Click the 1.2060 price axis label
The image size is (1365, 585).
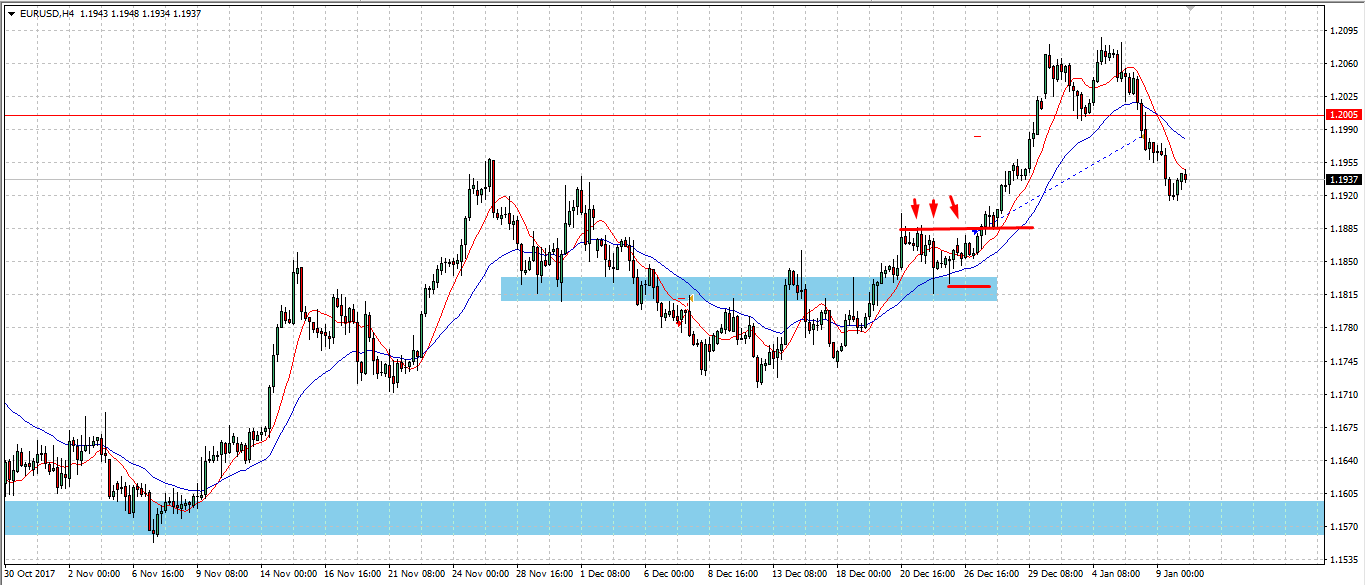1342,64
